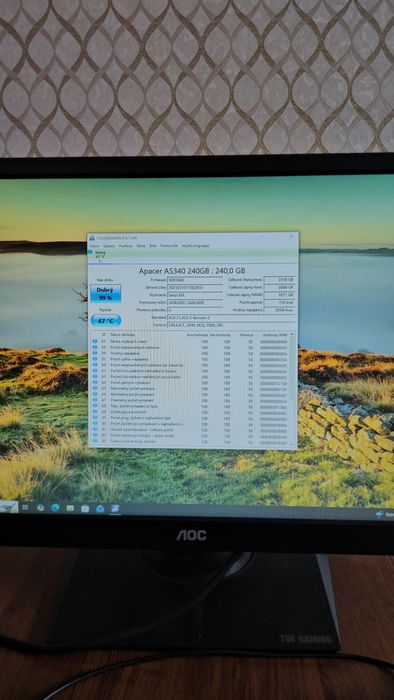Viewport: 394px width, 700px height.
Task: Open the Súbor menu
Action: point(94,246)
